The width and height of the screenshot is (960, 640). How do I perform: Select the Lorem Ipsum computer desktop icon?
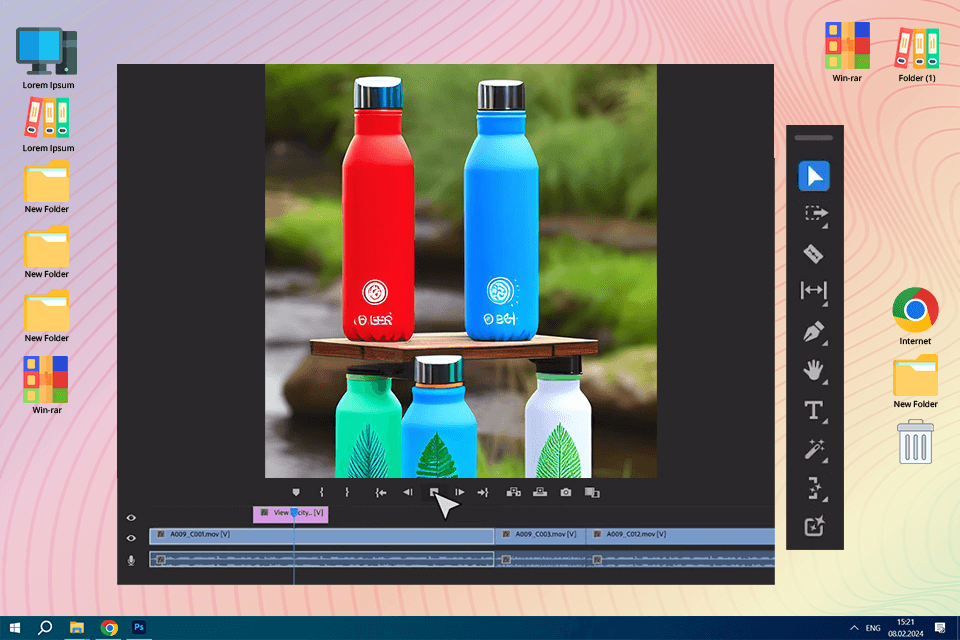point(48,59)
